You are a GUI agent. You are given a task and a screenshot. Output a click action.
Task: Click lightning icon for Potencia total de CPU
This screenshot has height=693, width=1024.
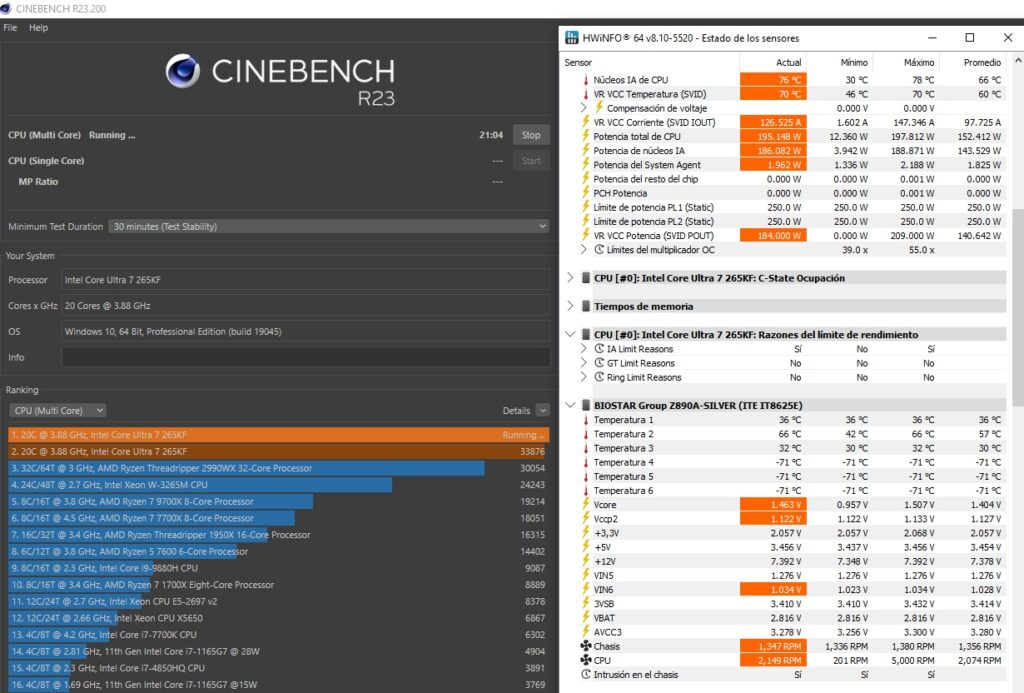coord(586,137)
